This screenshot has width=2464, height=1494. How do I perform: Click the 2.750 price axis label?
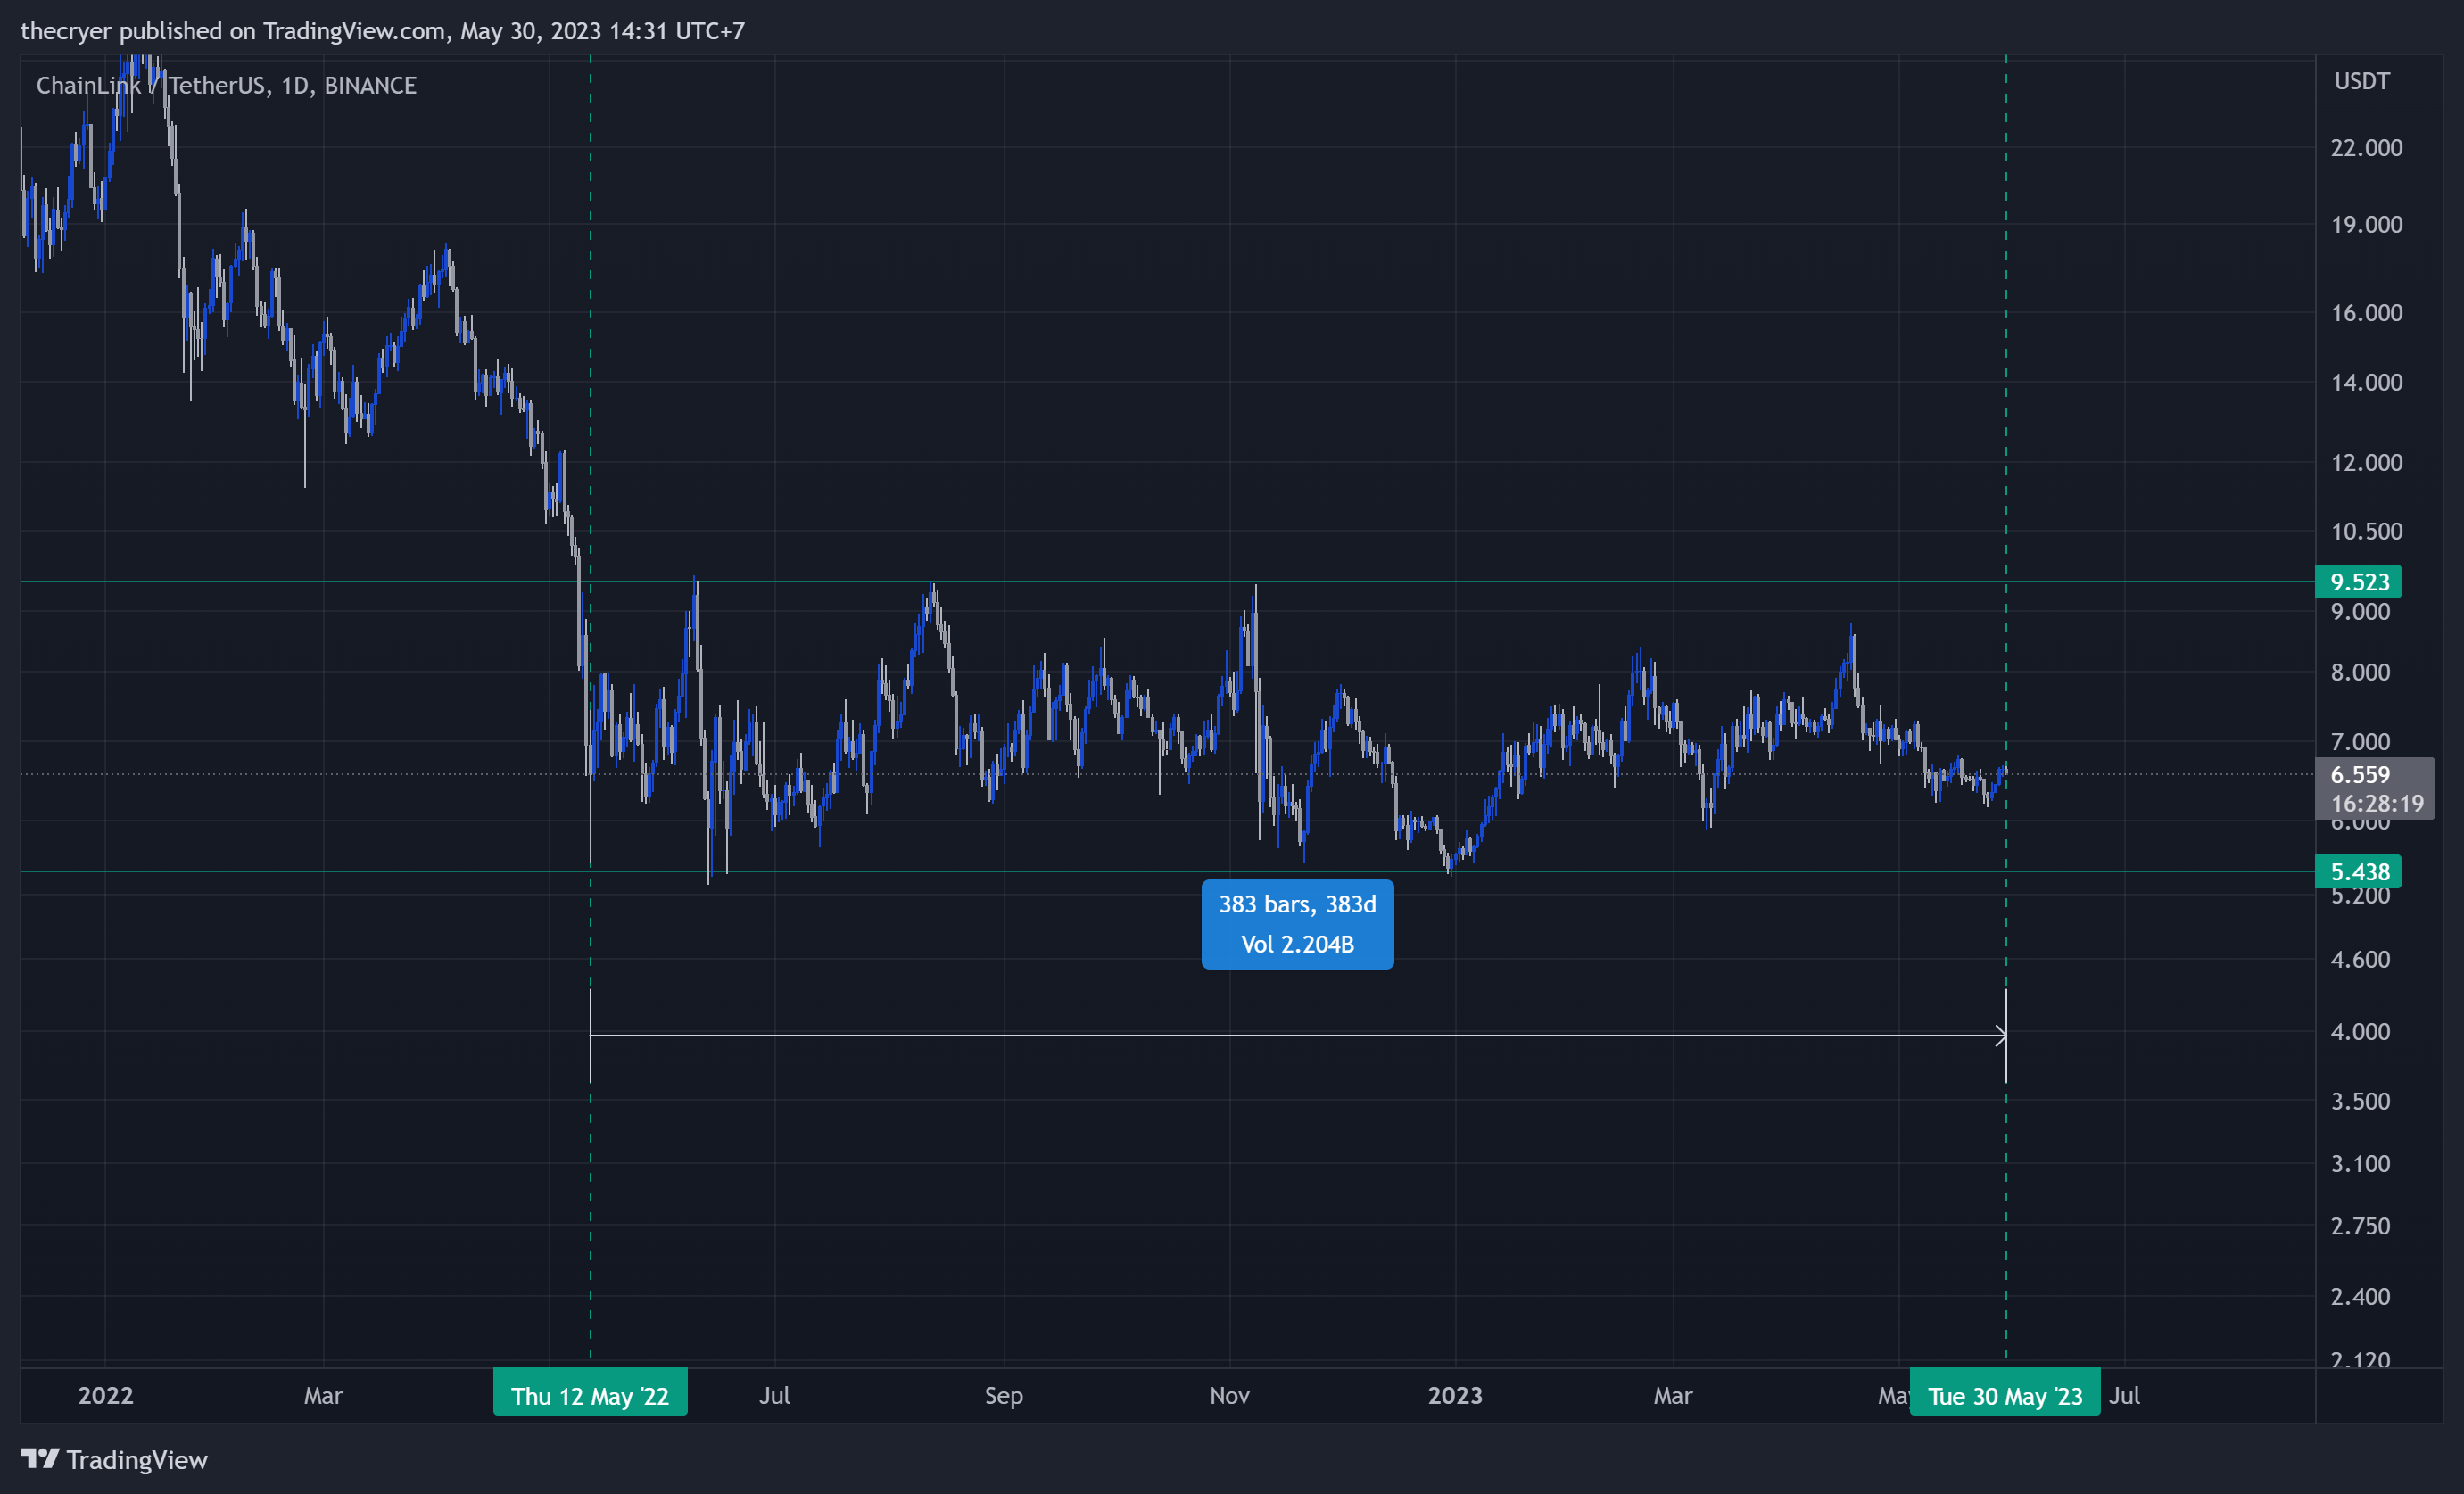click(x=2360, y=1226)
